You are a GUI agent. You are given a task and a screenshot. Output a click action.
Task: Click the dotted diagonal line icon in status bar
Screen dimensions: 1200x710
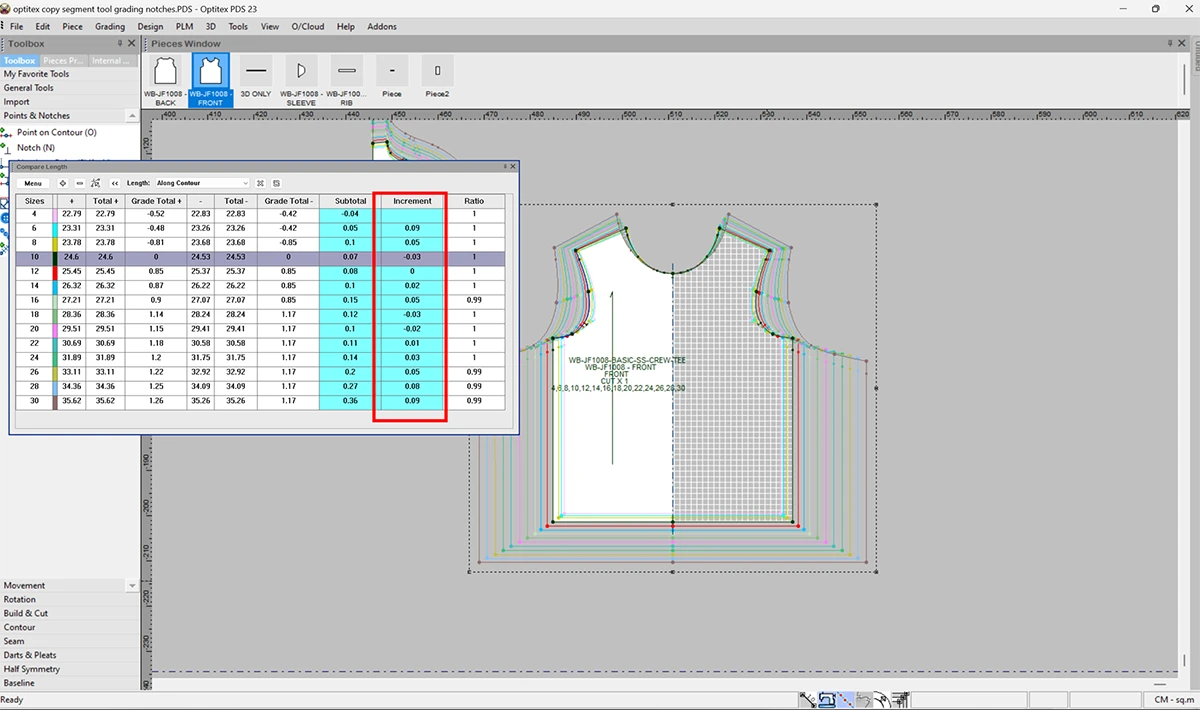(x=845, y=700)
